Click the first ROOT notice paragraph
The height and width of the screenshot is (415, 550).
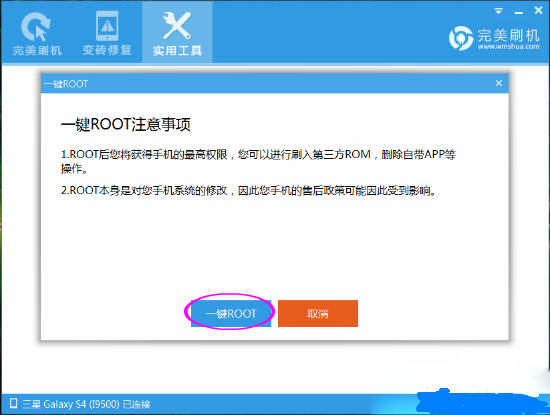tap(258, 161)
